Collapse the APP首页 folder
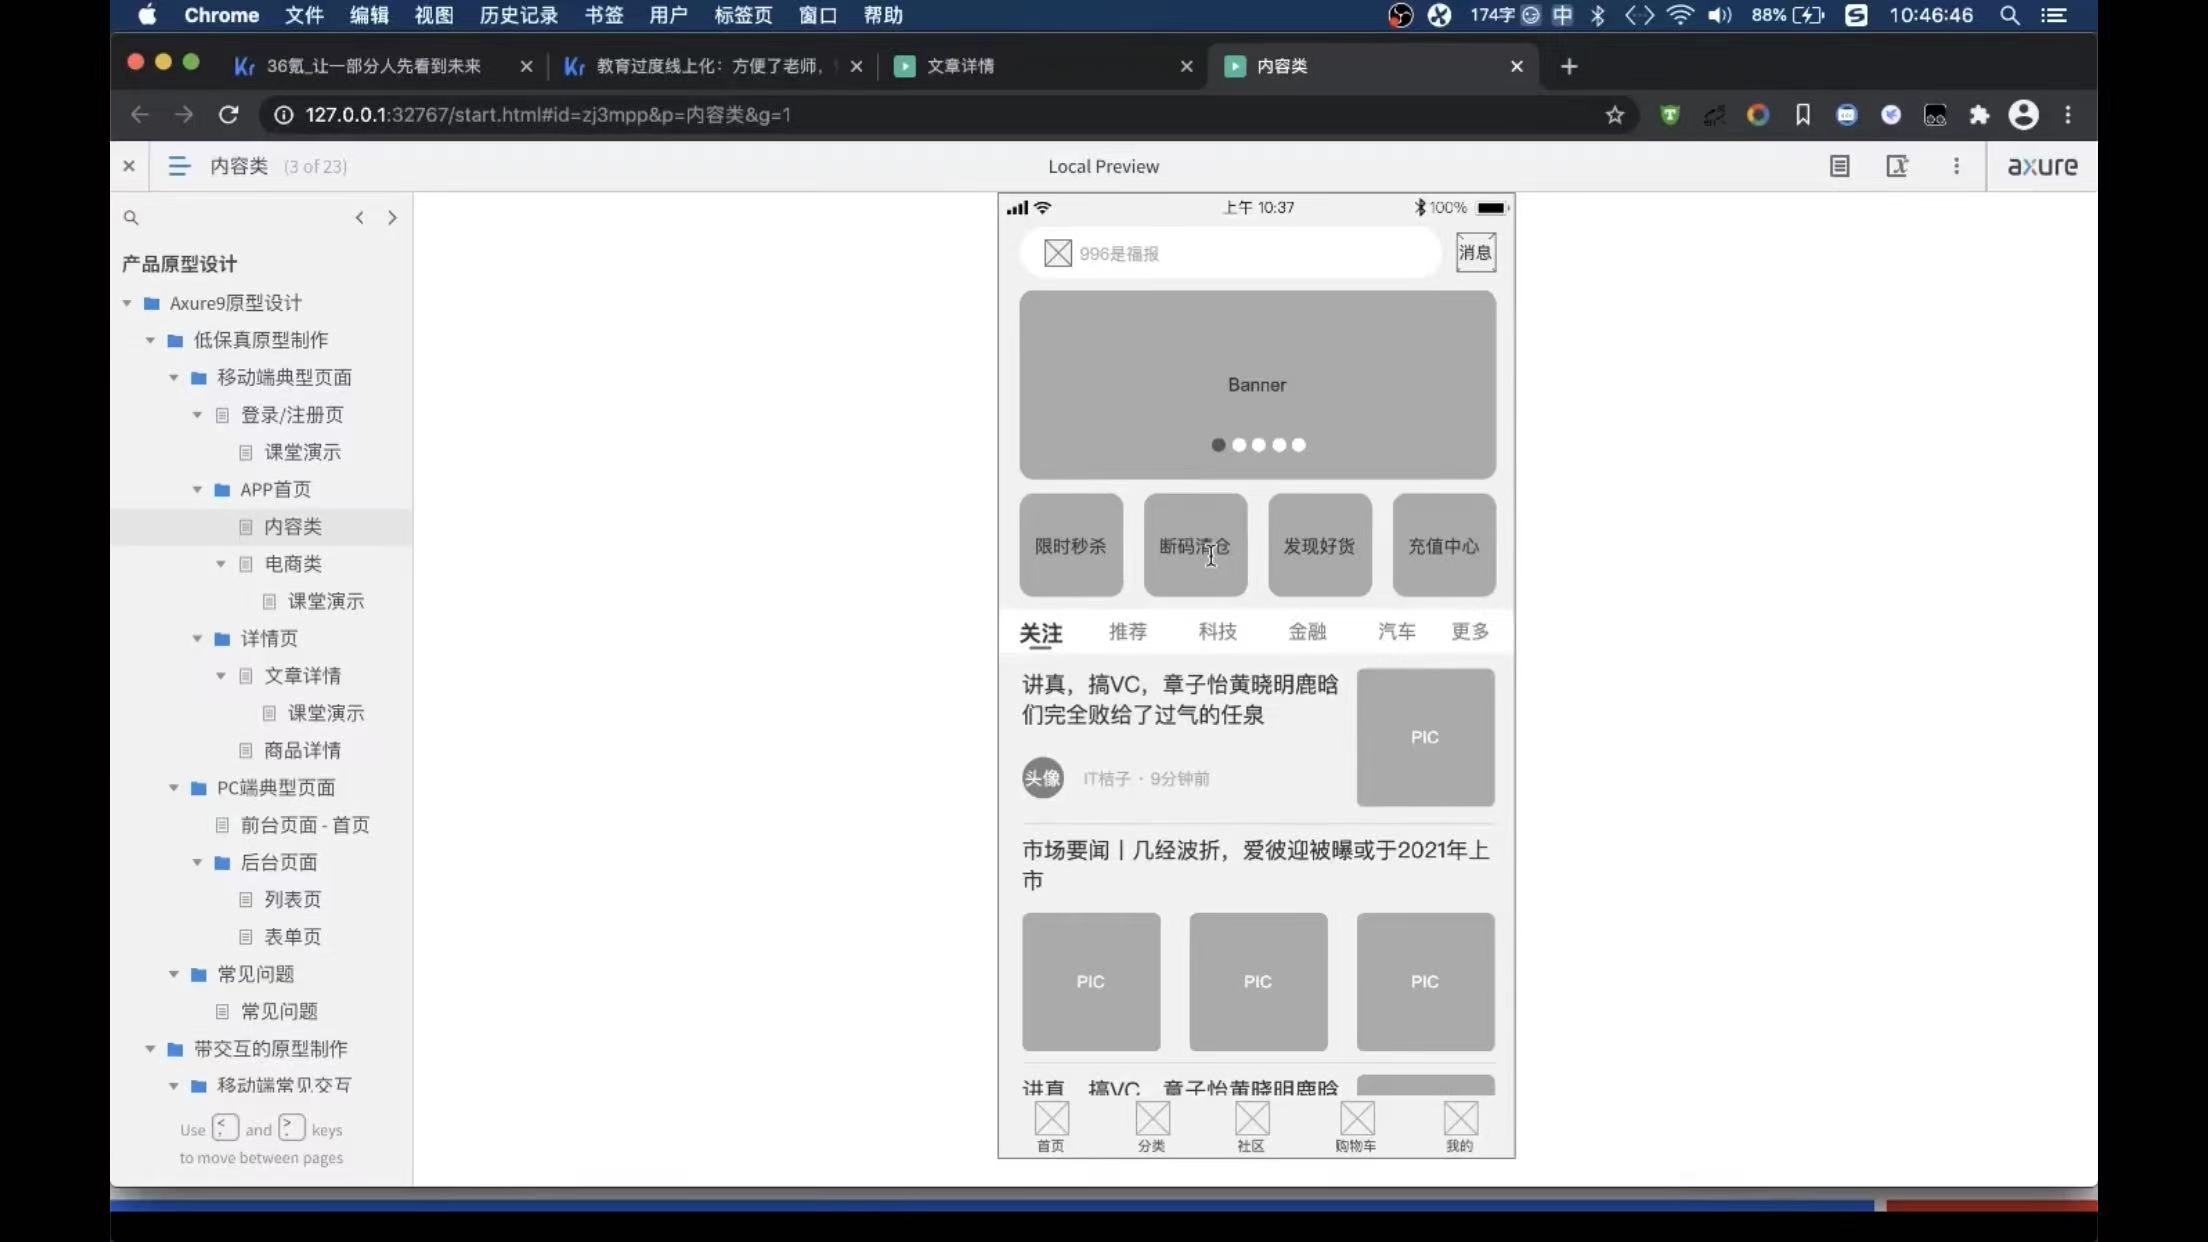The width and height of the screenshot is (2208, 1242). (197, 490)
